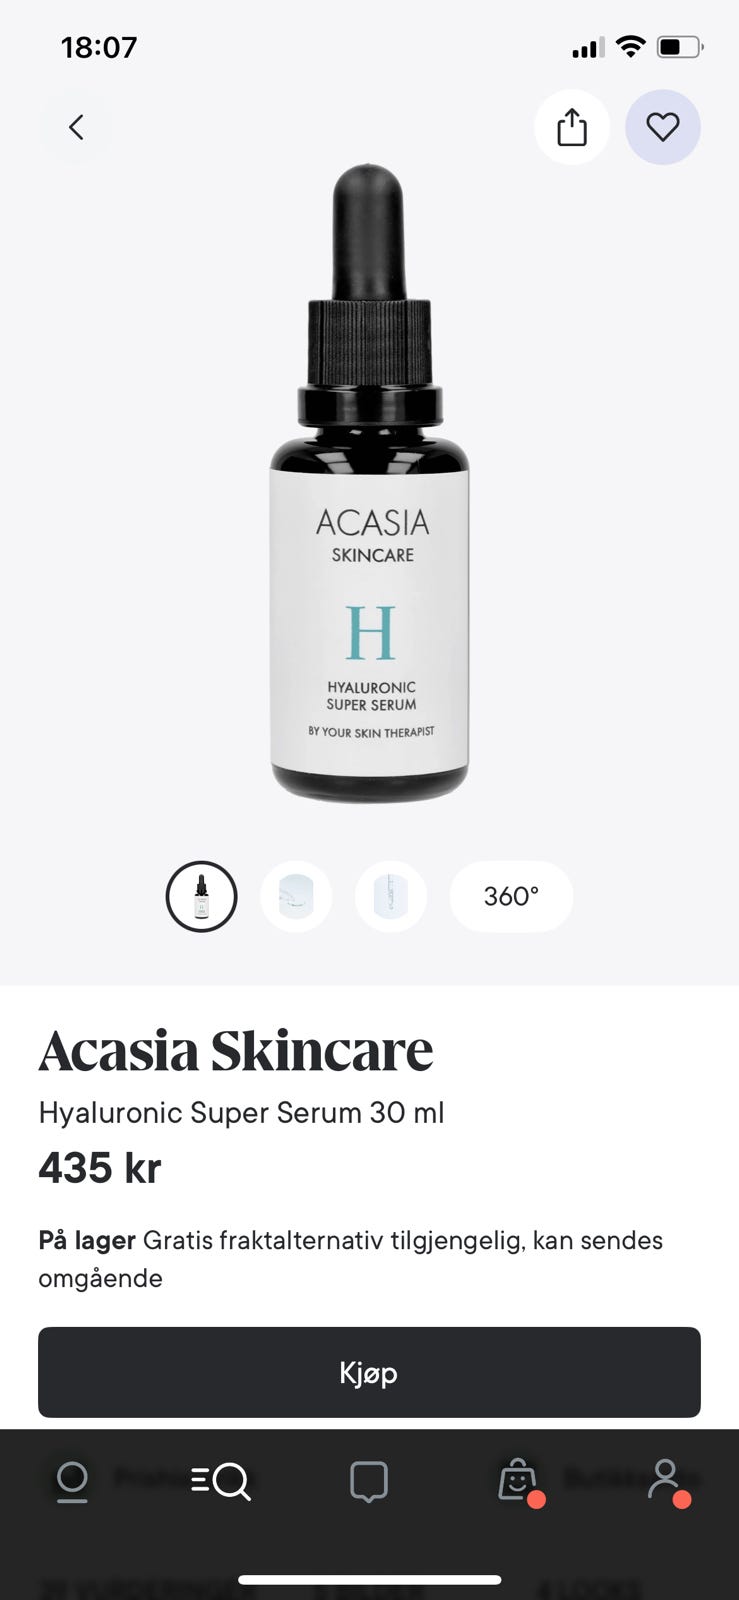Tap the På lager shipping info text
The height and width of the screenshot is (1600, 739).
coord(351,1259)
